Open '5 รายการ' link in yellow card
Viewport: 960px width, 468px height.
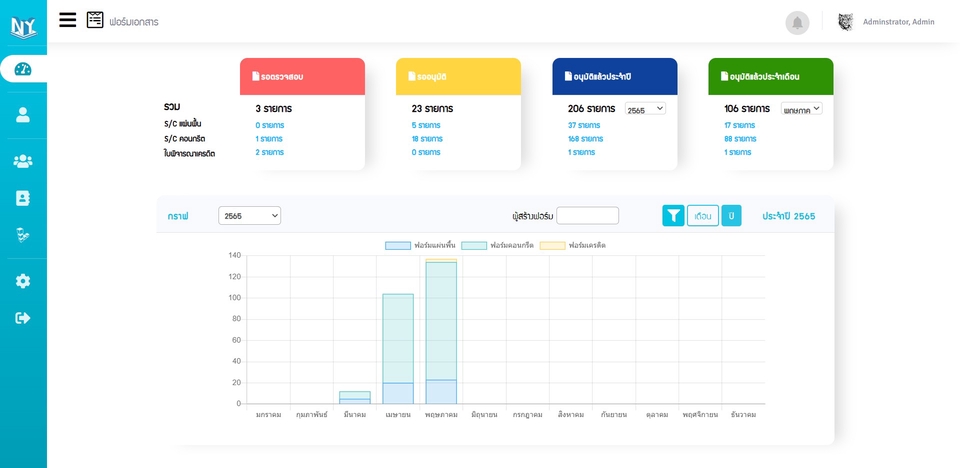tap(426, 126)
